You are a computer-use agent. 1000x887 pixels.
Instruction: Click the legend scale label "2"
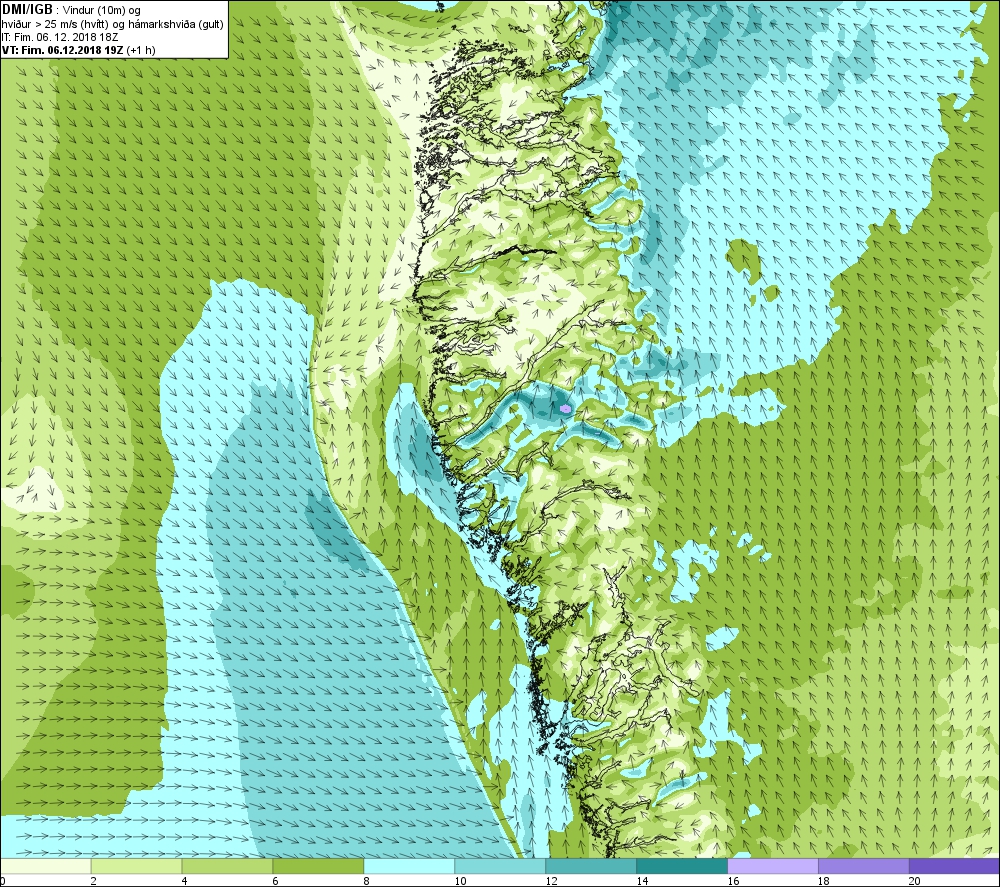click(x=93, y=881)
